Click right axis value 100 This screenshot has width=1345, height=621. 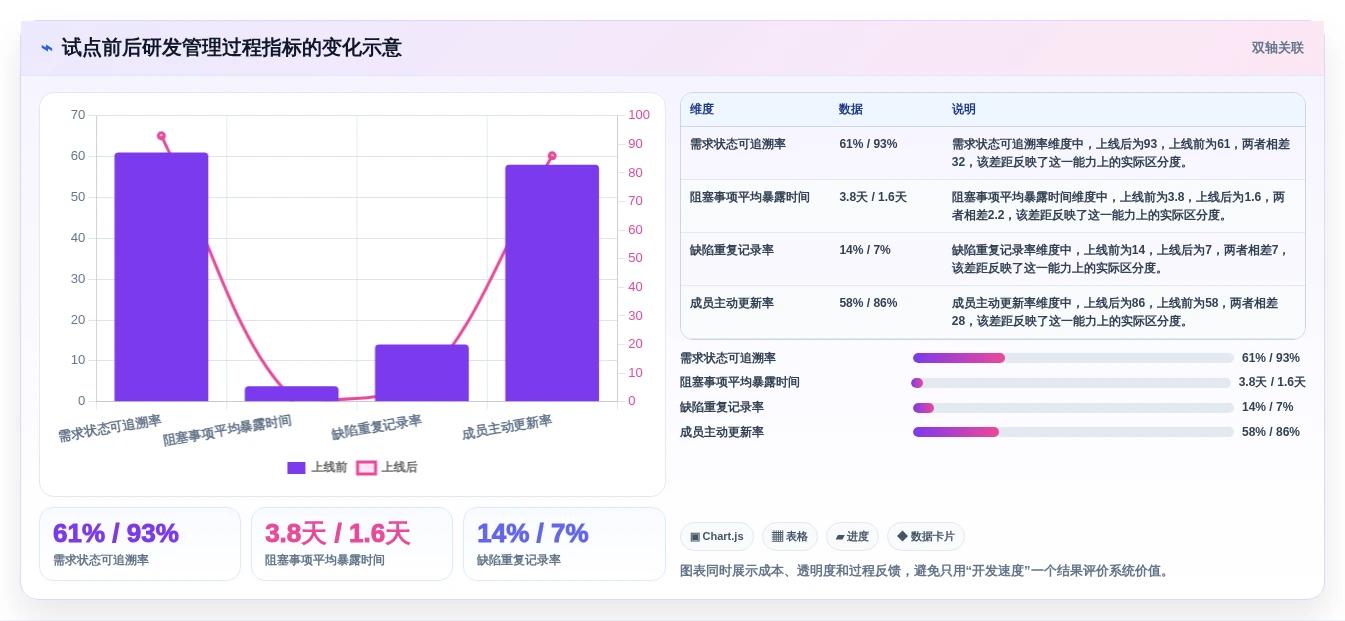click(x=639, y=115)
